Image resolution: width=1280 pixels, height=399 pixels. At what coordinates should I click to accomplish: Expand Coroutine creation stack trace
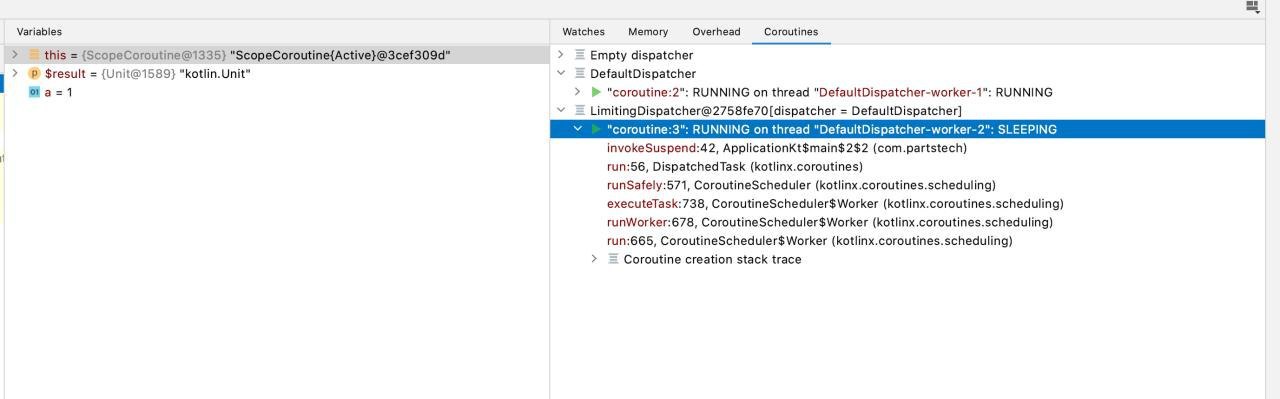(x=594, y=259)
